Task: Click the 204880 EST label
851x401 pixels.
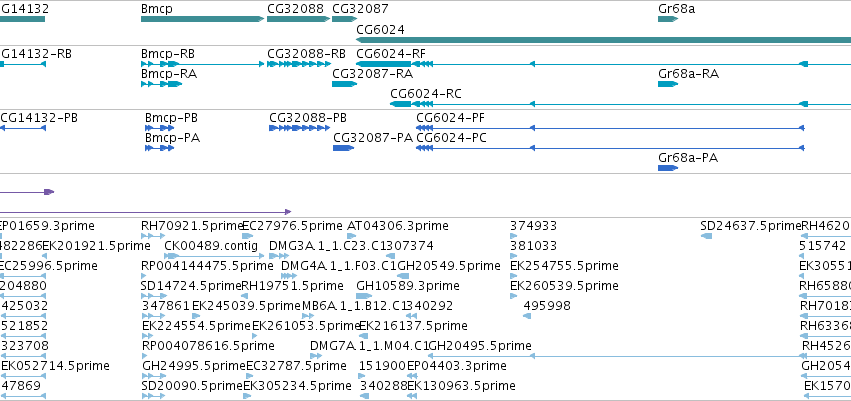Action: (x=23, y=286)
